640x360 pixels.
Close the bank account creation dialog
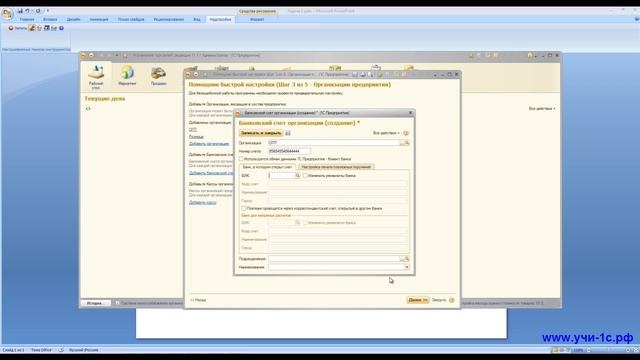point(411,113)
